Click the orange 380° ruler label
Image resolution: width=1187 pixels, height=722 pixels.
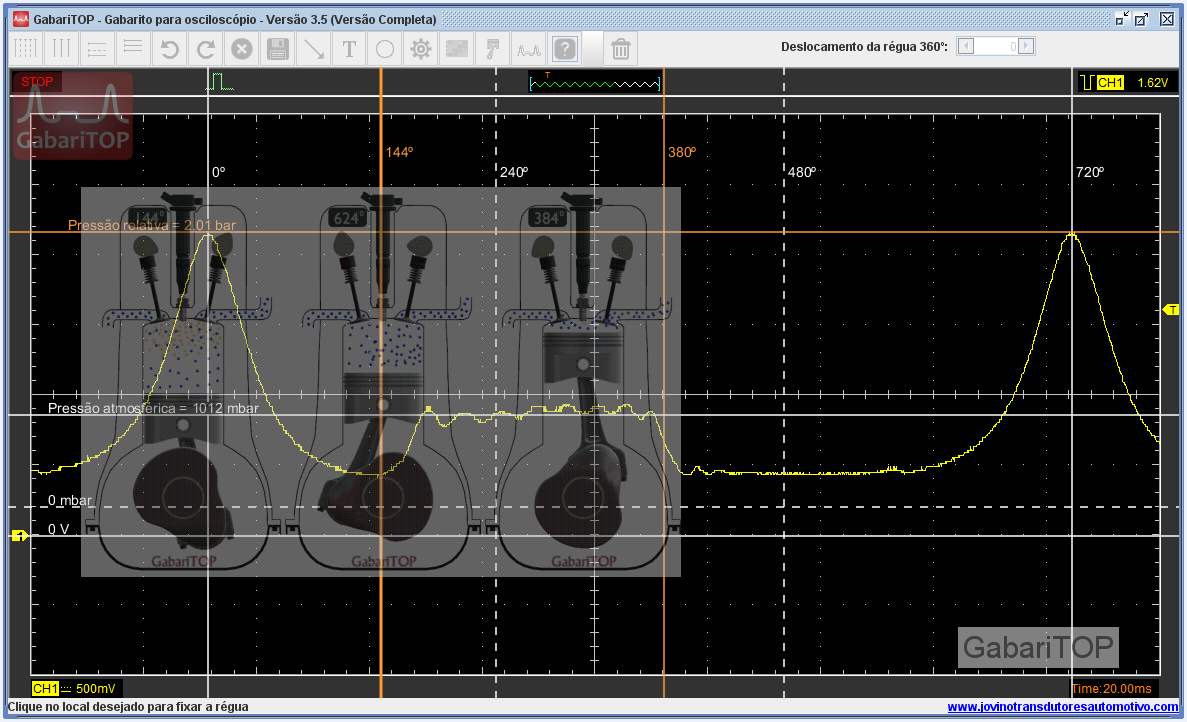click(682, 152)
